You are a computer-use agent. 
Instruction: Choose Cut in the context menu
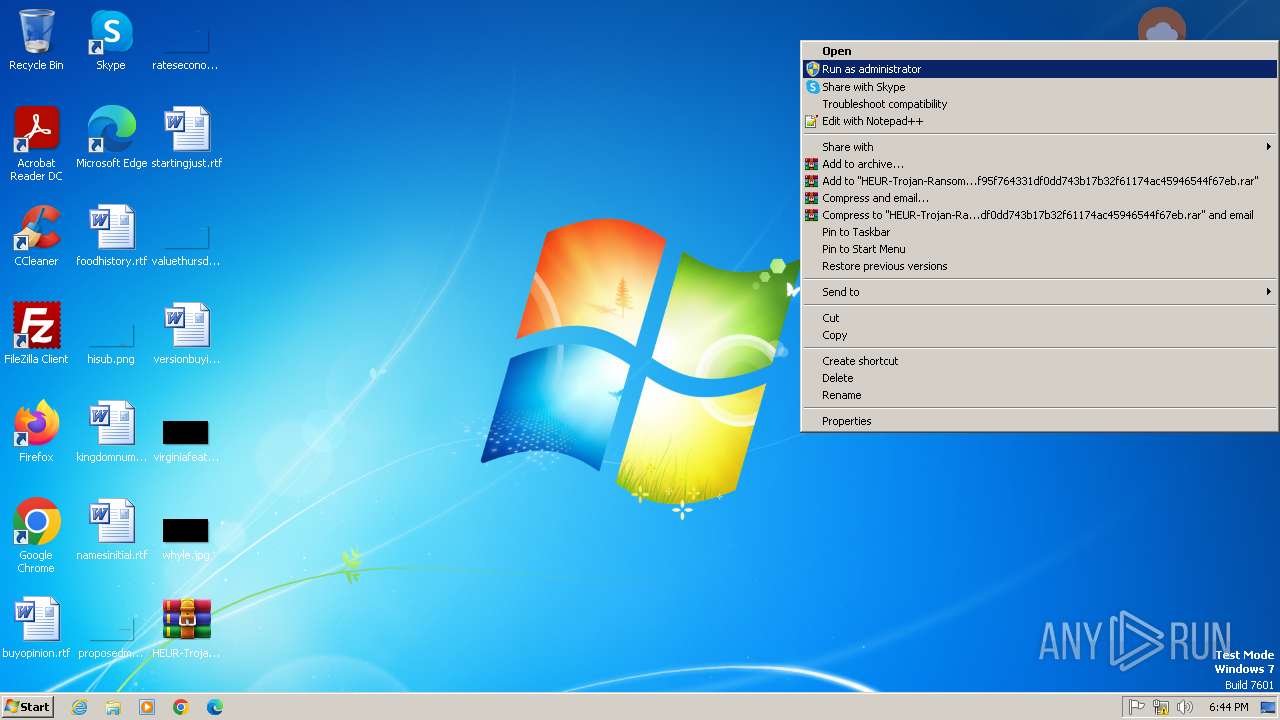[1040, 318]
